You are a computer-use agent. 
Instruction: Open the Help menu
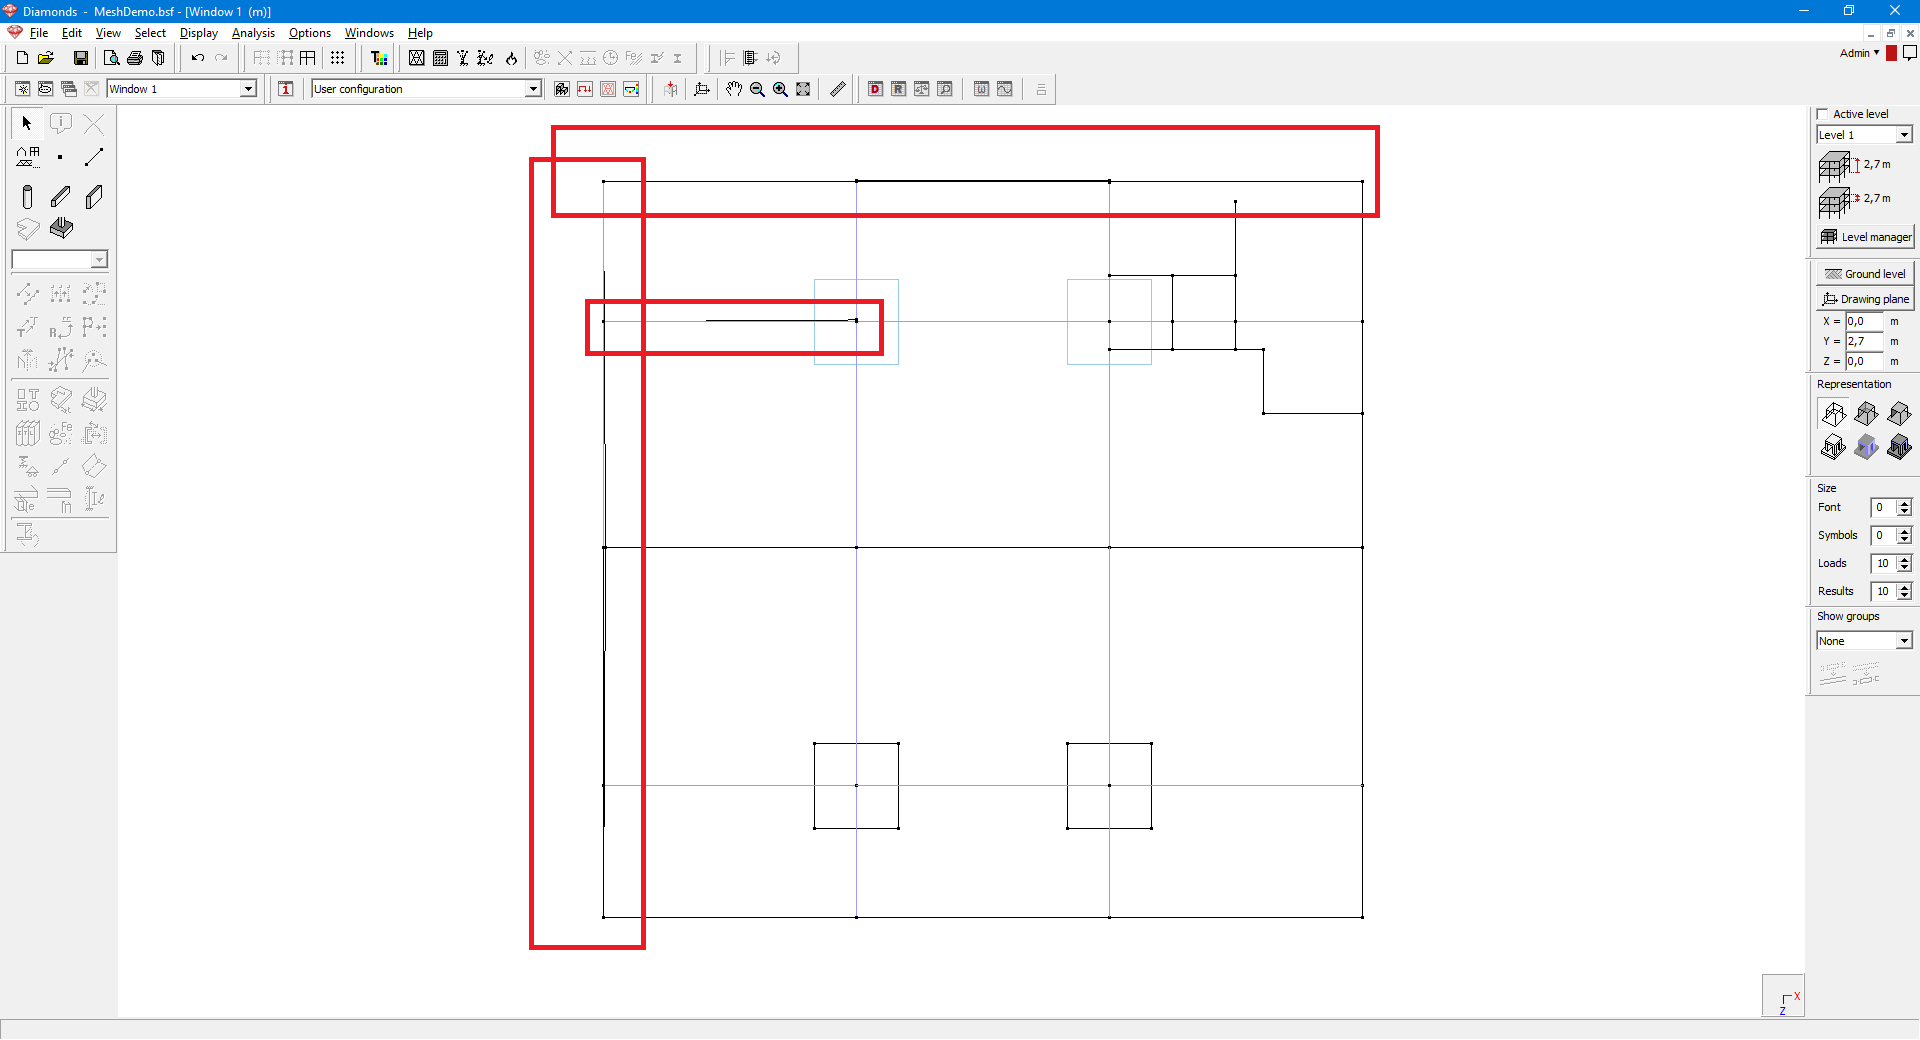point(420,33)
